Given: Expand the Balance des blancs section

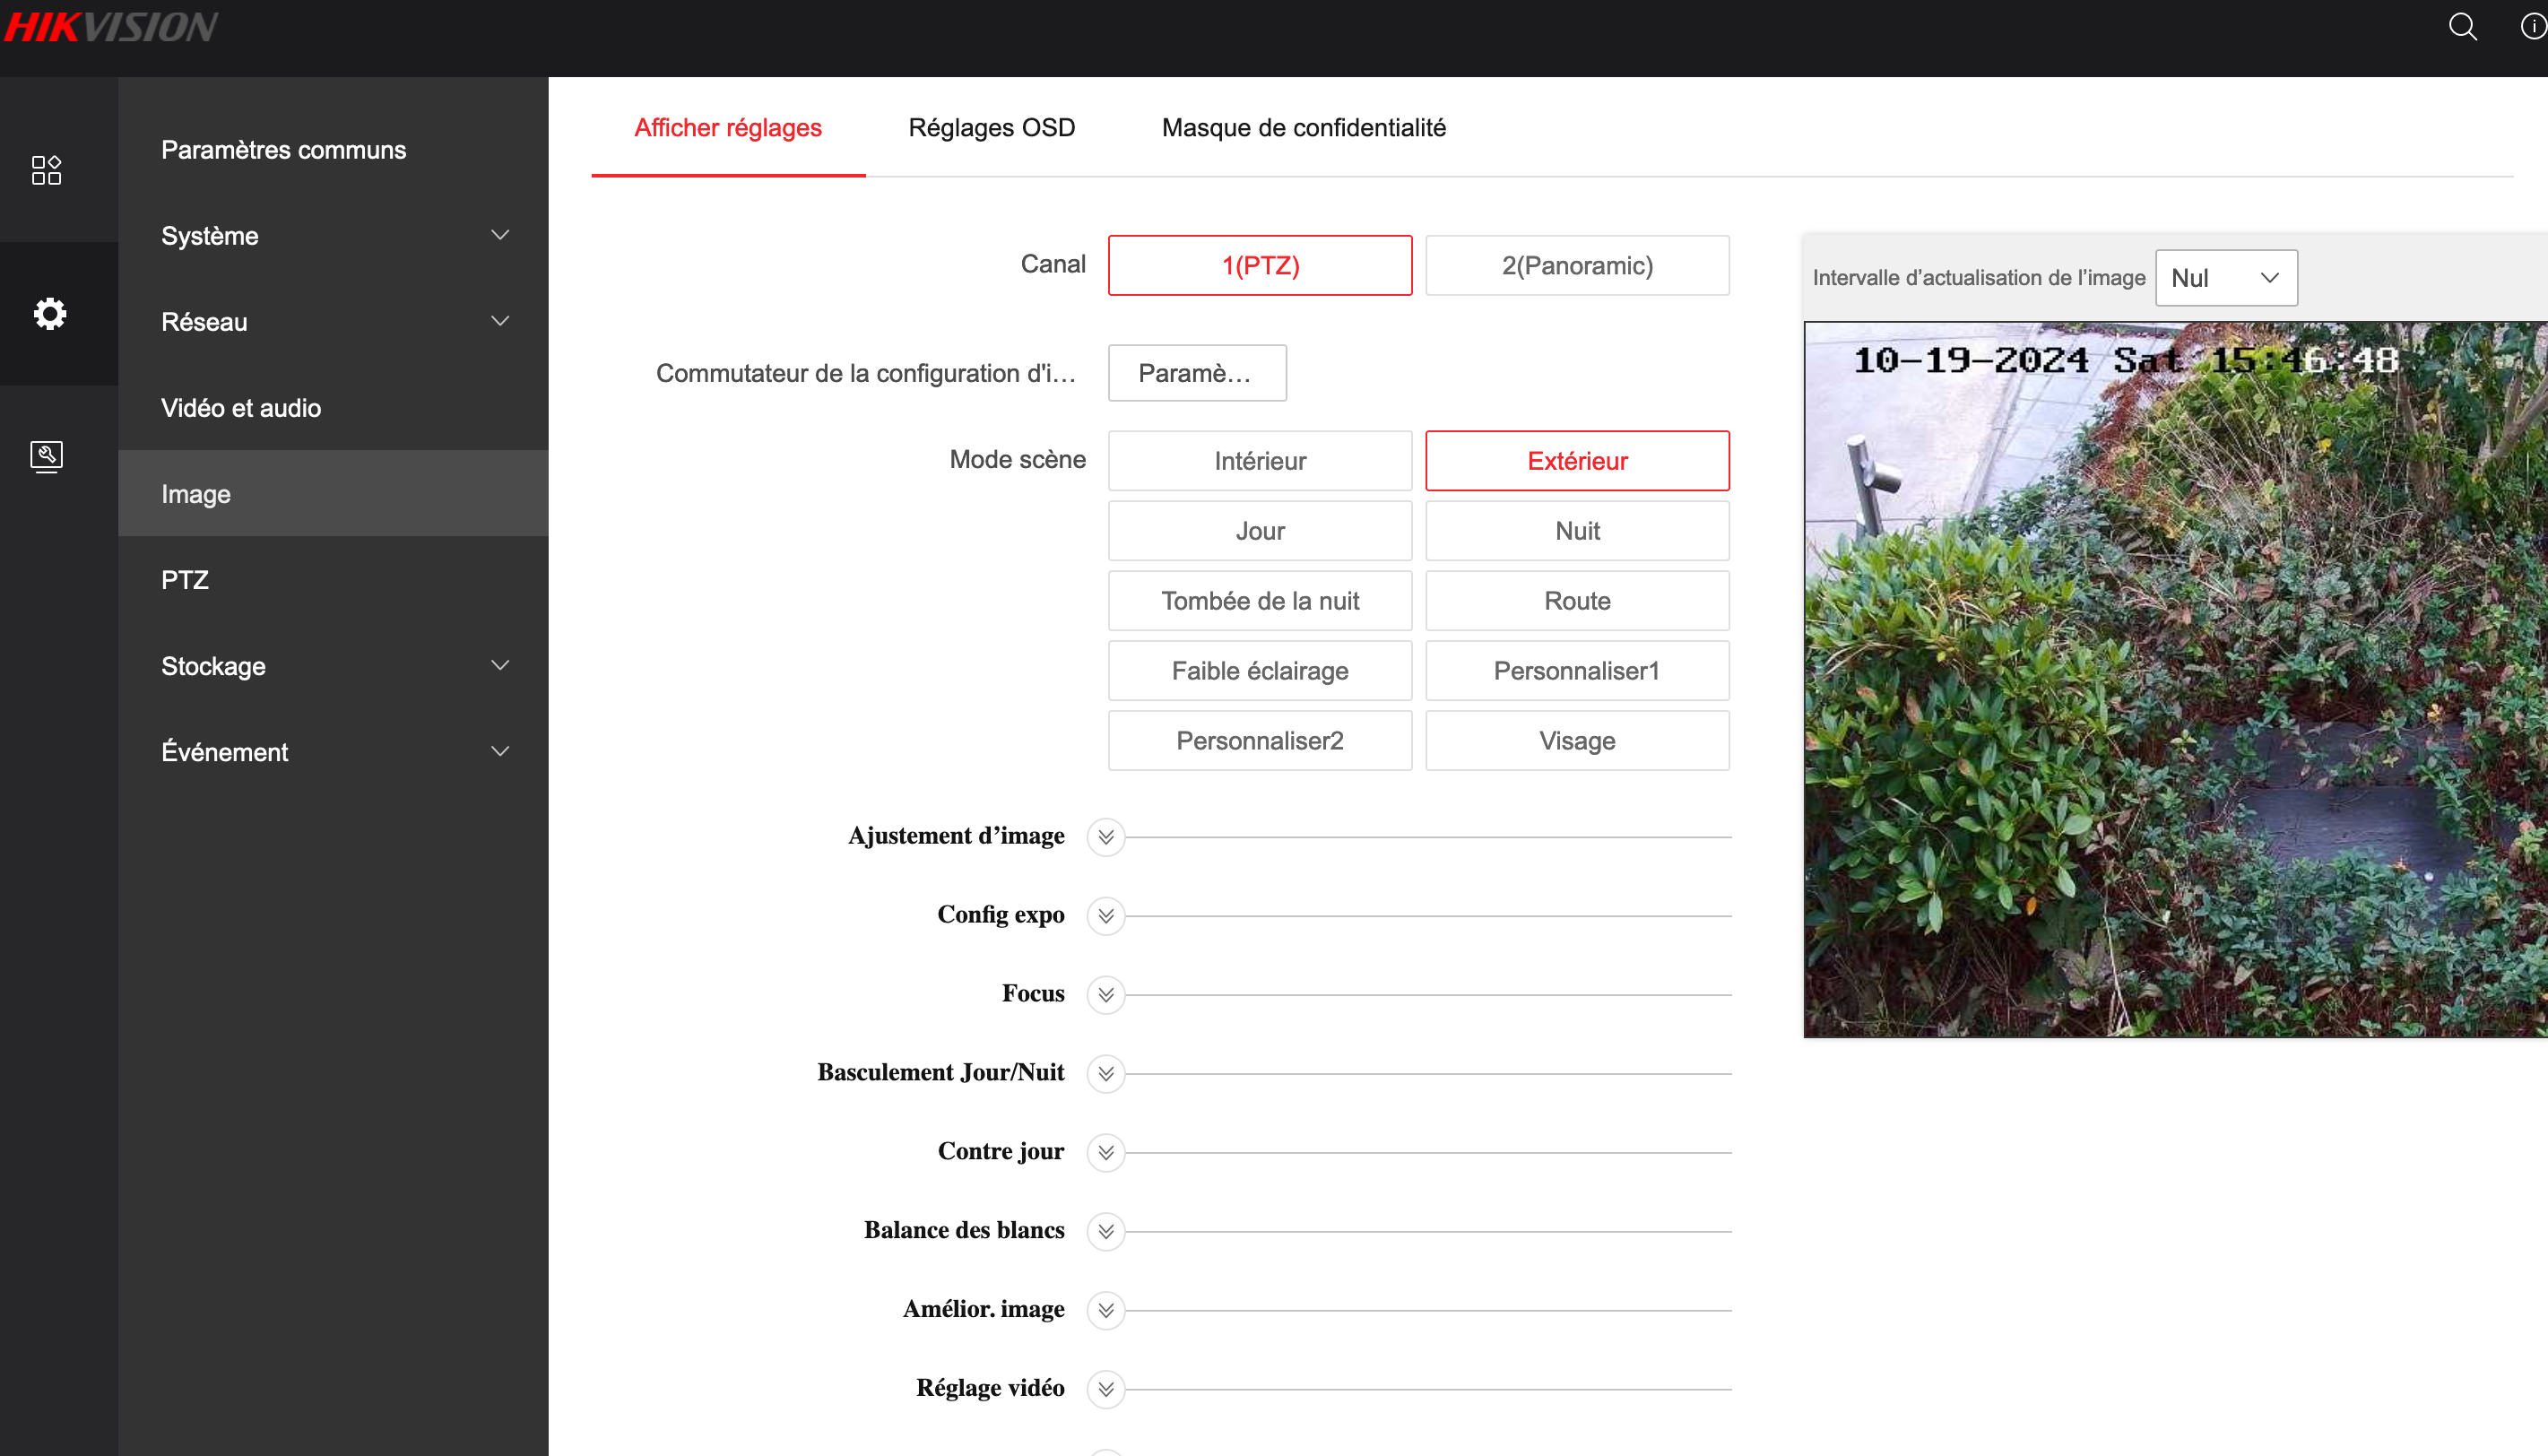Looking at the screenshot, I should 1106,1231.
